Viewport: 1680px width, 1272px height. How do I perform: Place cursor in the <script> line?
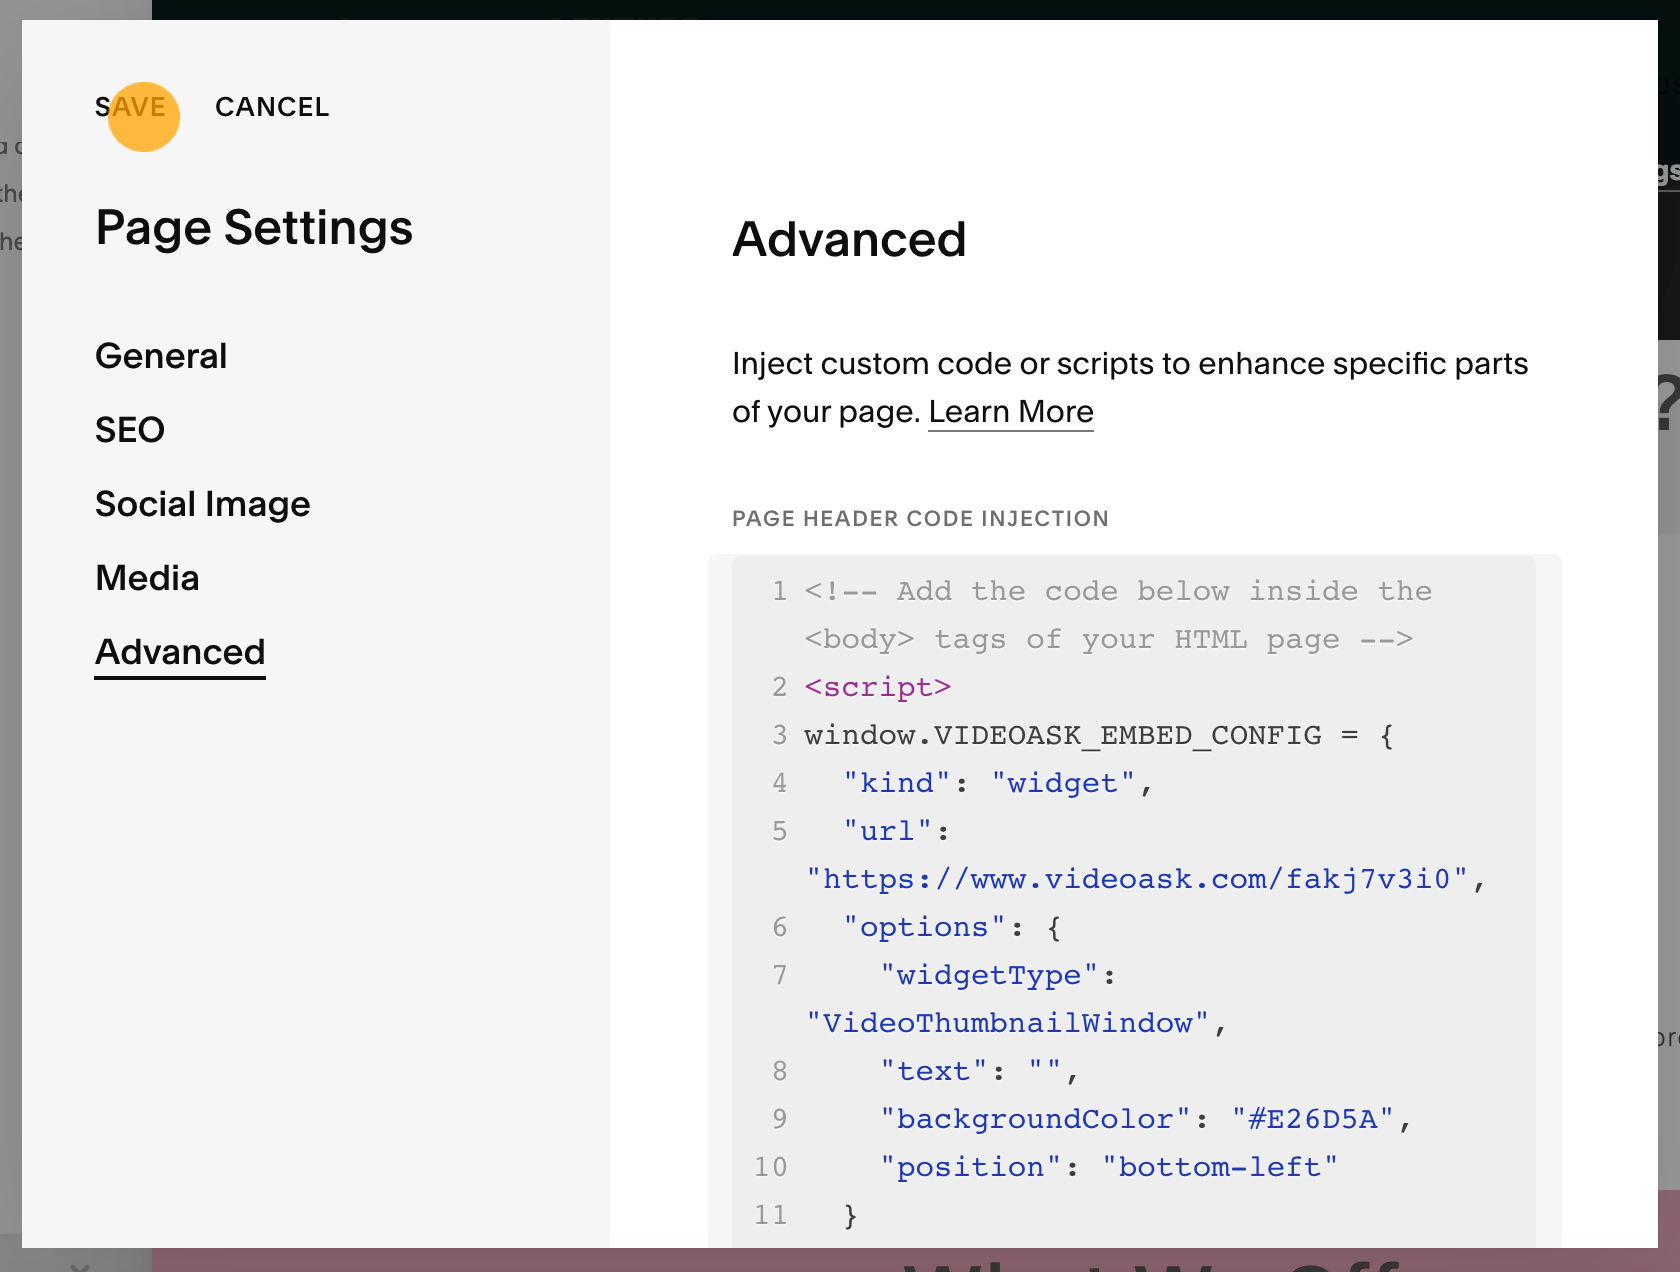pyautogui.click(x=877, y=687)
